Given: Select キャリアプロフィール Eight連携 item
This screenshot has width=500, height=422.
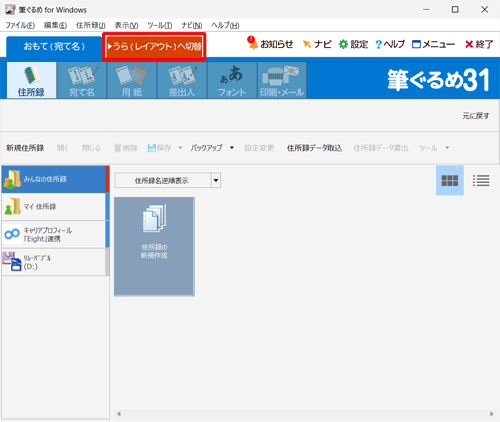Looking at the screenshot, I should point(54,234).
